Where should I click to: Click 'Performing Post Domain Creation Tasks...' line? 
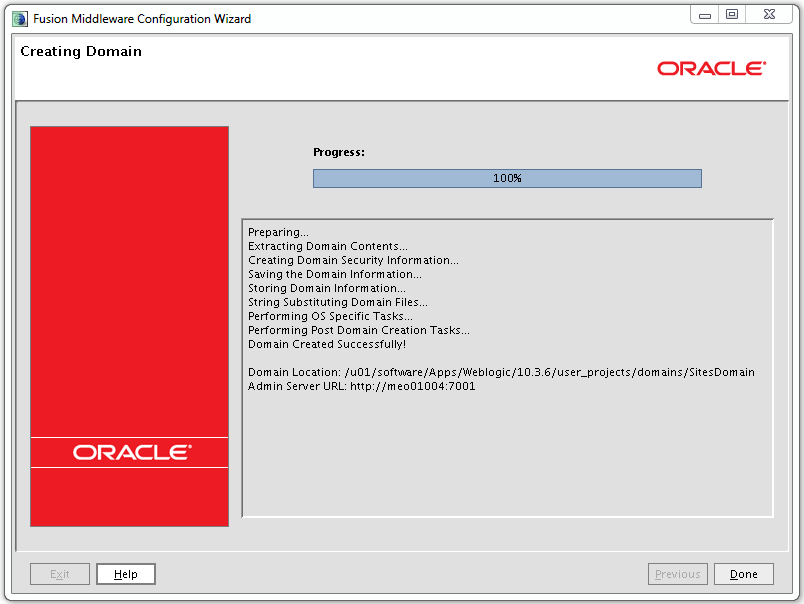[358, 330]
